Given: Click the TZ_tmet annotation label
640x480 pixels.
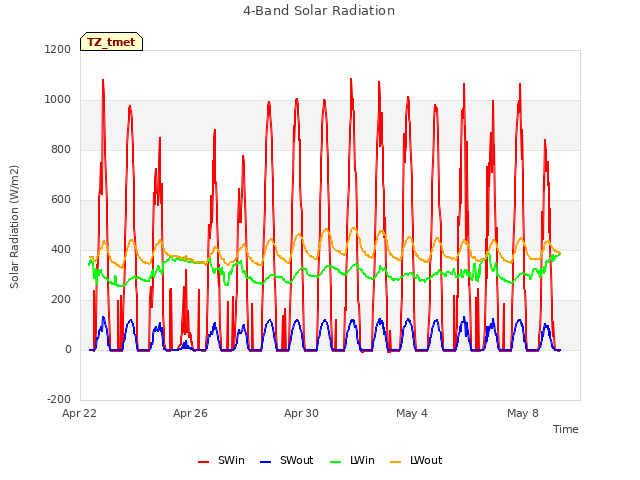Looking at the screenshot, I should point(111,42).
